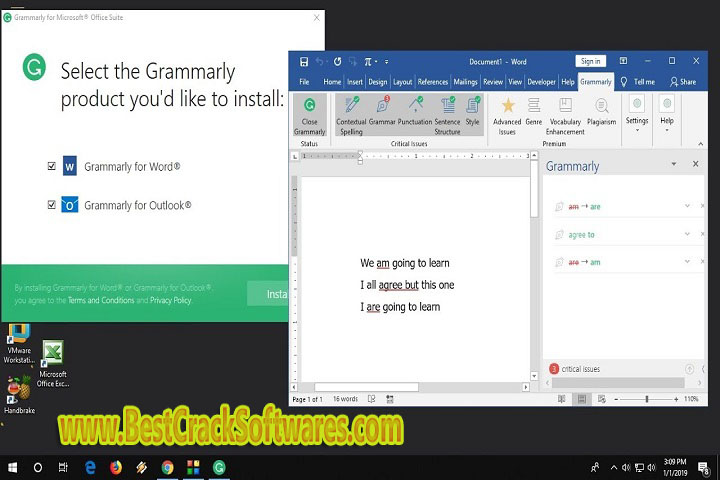
Task: Click the proofing status icon in status bar
Action: click(x=371, y=399)
